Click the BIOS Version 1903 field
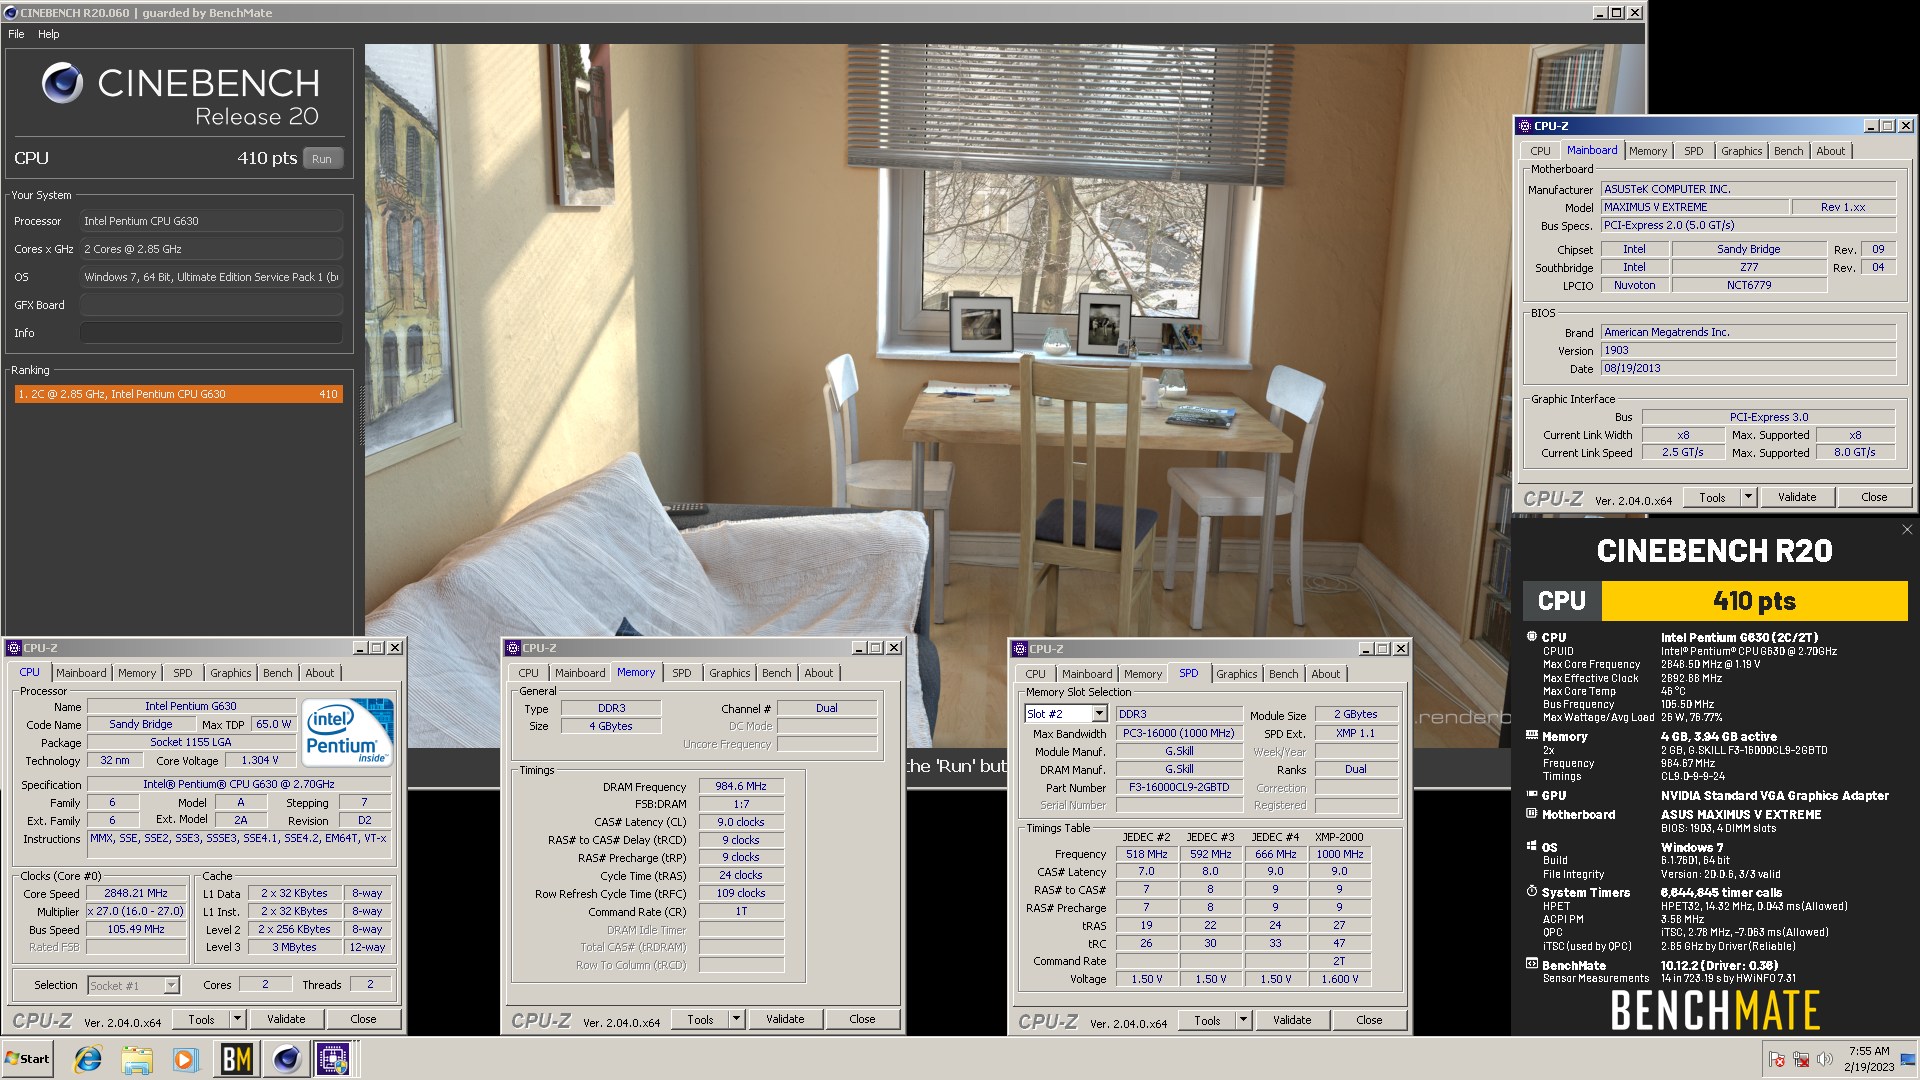This screenshot has width=1920, height=1080. 1748,351
